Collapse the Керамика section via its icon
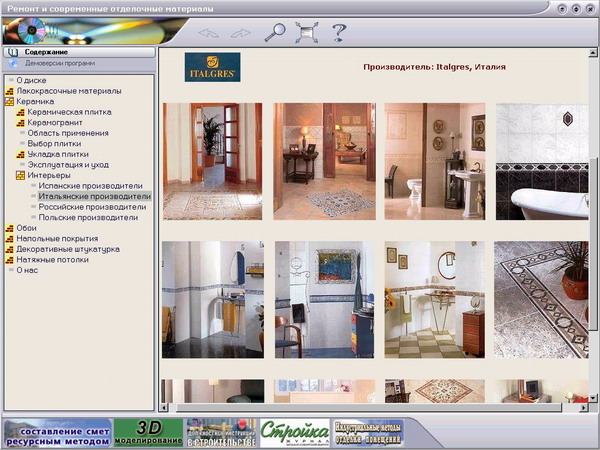This screenshot has width=600, height=450. (9, 102)
